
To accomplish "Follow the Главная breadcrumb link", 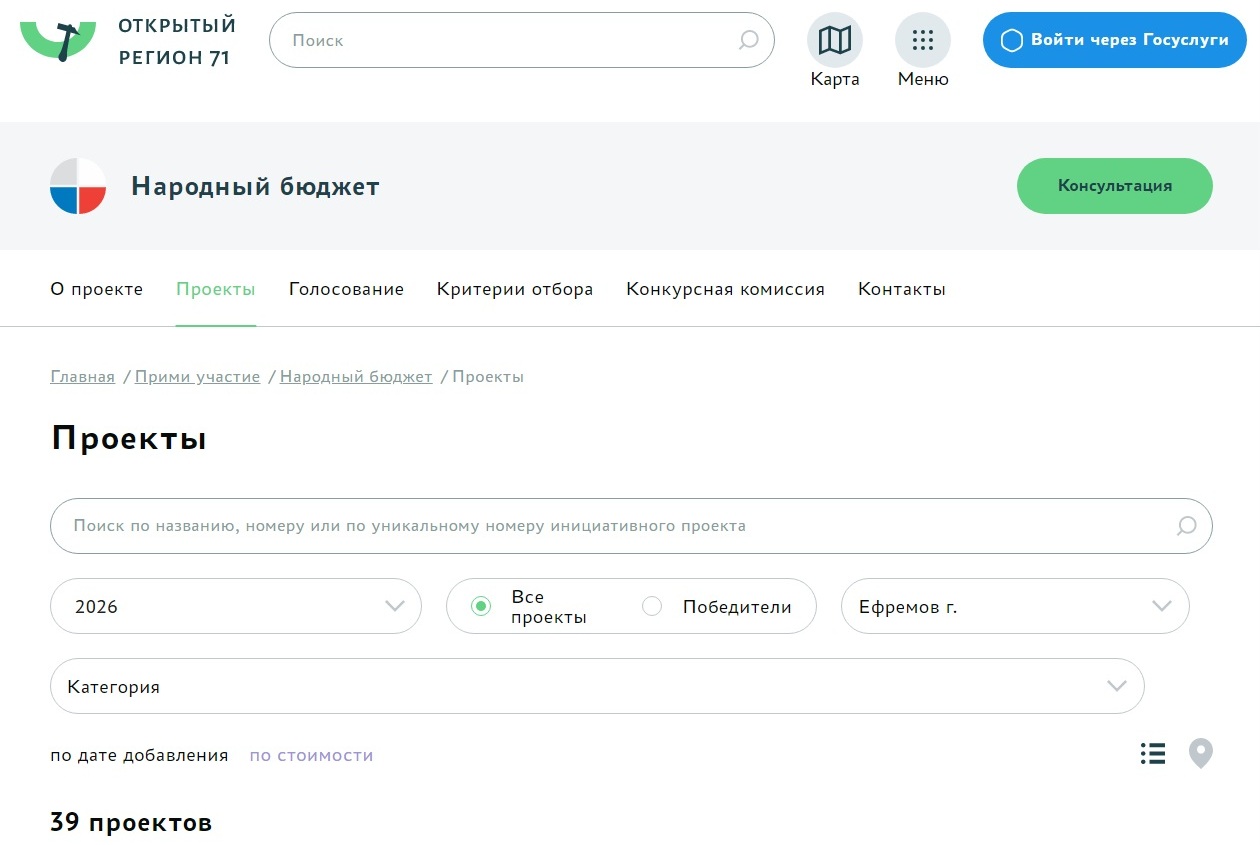I will (81, 376).
